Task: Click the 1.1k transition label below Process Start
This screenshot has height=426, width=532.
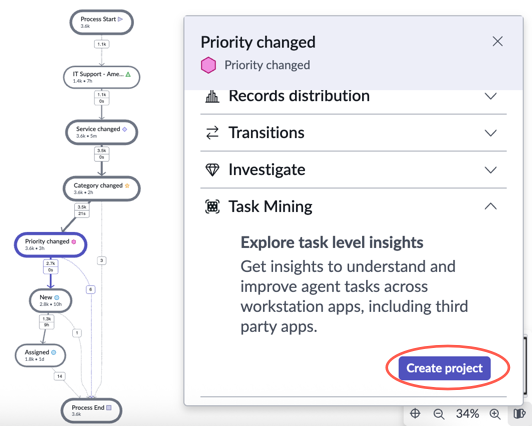Action: (x=101, y=44)
